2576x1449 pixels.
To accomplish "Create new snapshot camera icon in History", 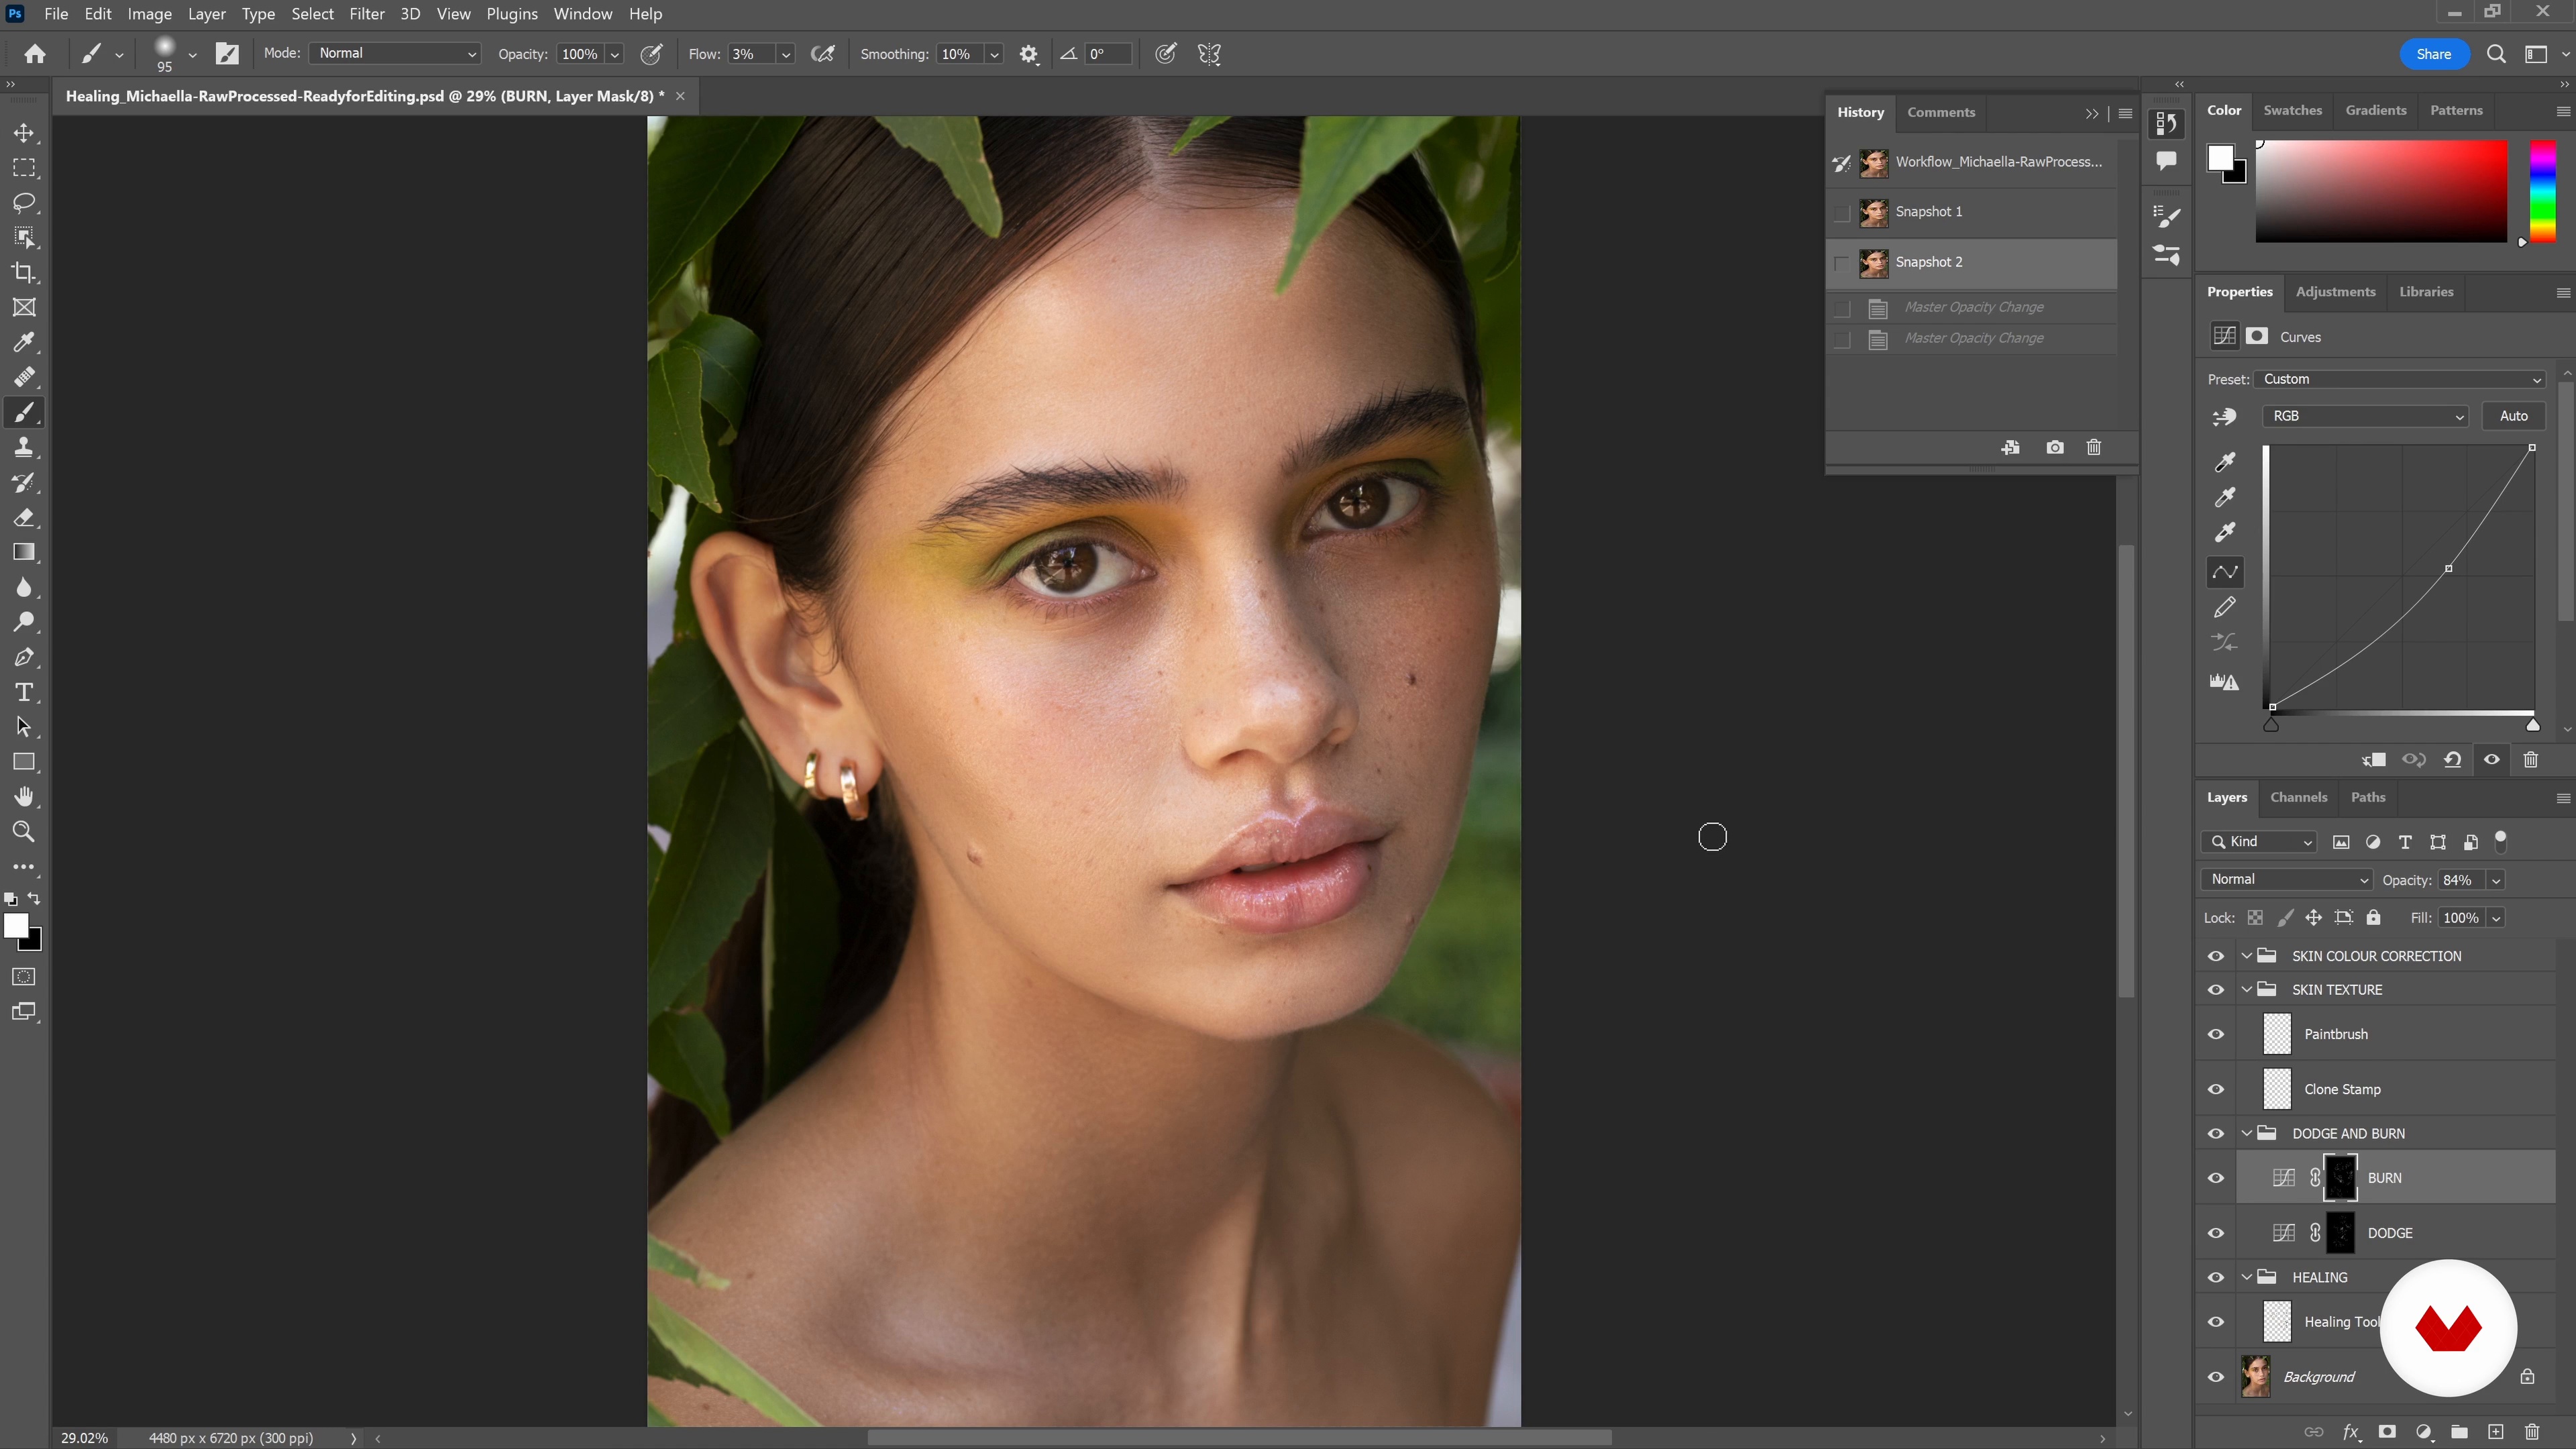I will click(x=2054, y=447).
